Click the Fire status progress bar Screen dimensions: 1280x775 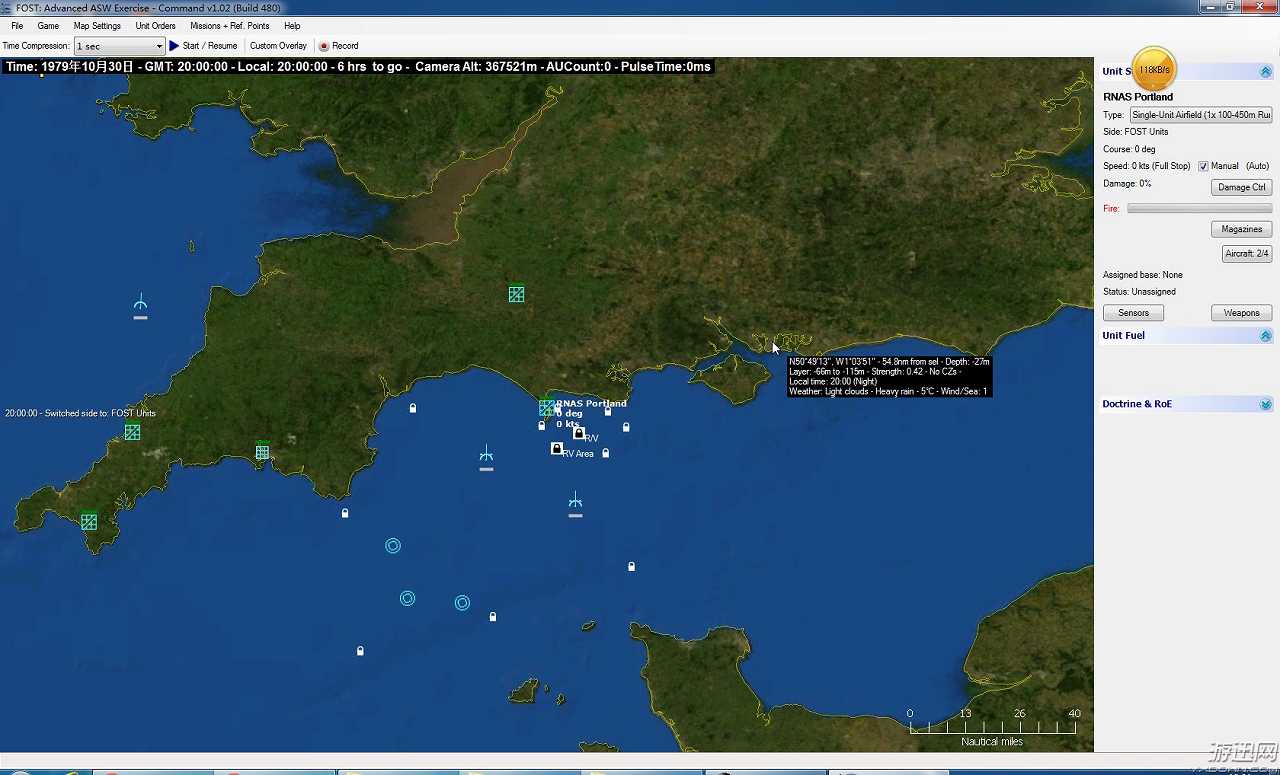[x=1200, y=209]
